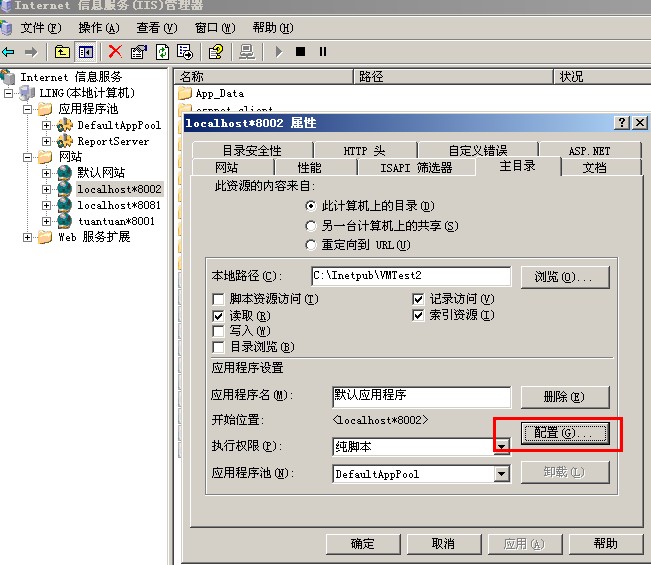Toggle the 索引资源 checkbox

(x=418, y=315)
